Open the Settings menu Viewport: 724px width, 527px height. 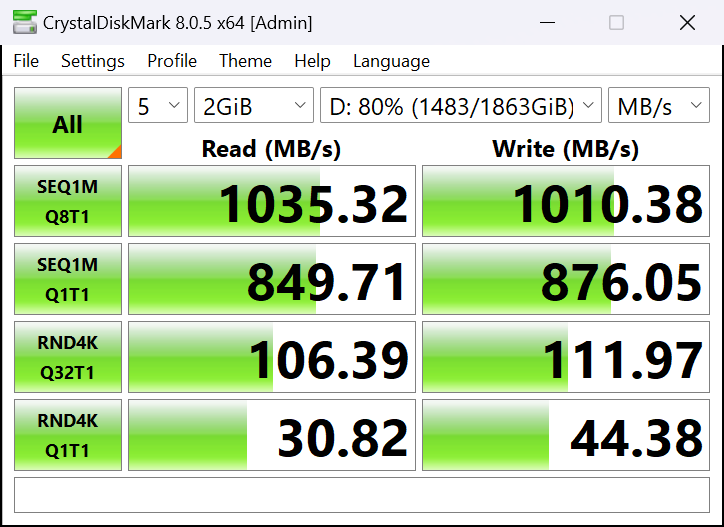(93, 61)
